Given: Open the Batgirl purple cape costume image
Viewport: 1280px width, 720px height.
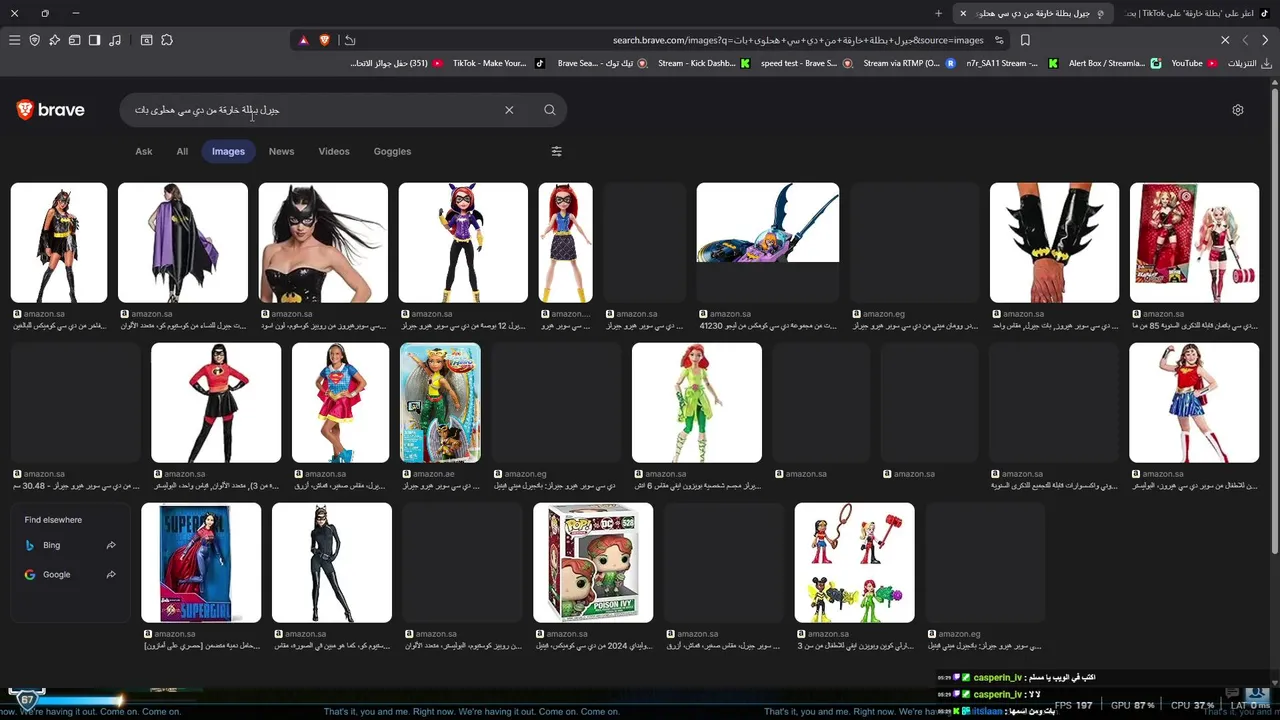Looking at the screenshot, I should point(183,243).
